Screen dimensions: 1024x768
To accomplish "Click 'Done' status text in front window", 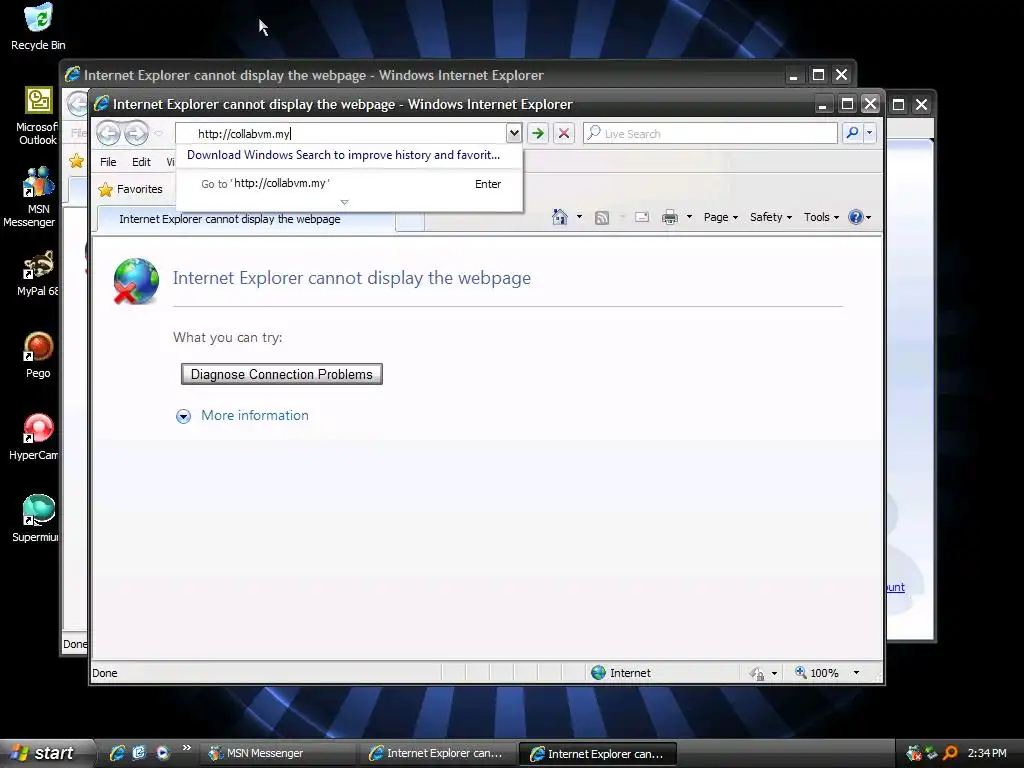I will point(104,673).
